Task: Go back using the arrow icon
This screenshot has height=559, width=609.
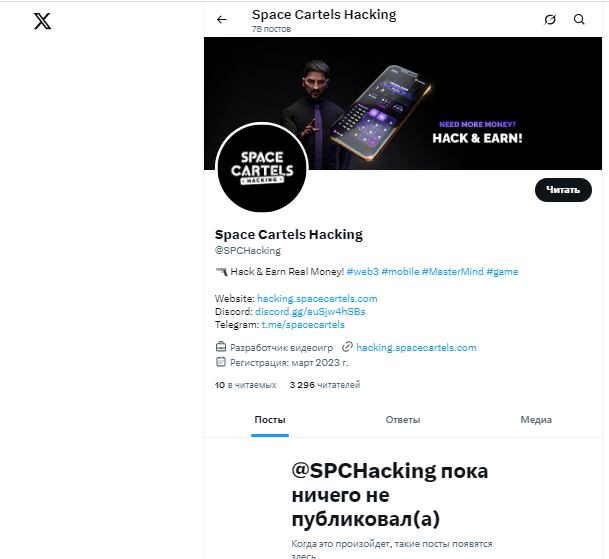Action: click(222, 19)
